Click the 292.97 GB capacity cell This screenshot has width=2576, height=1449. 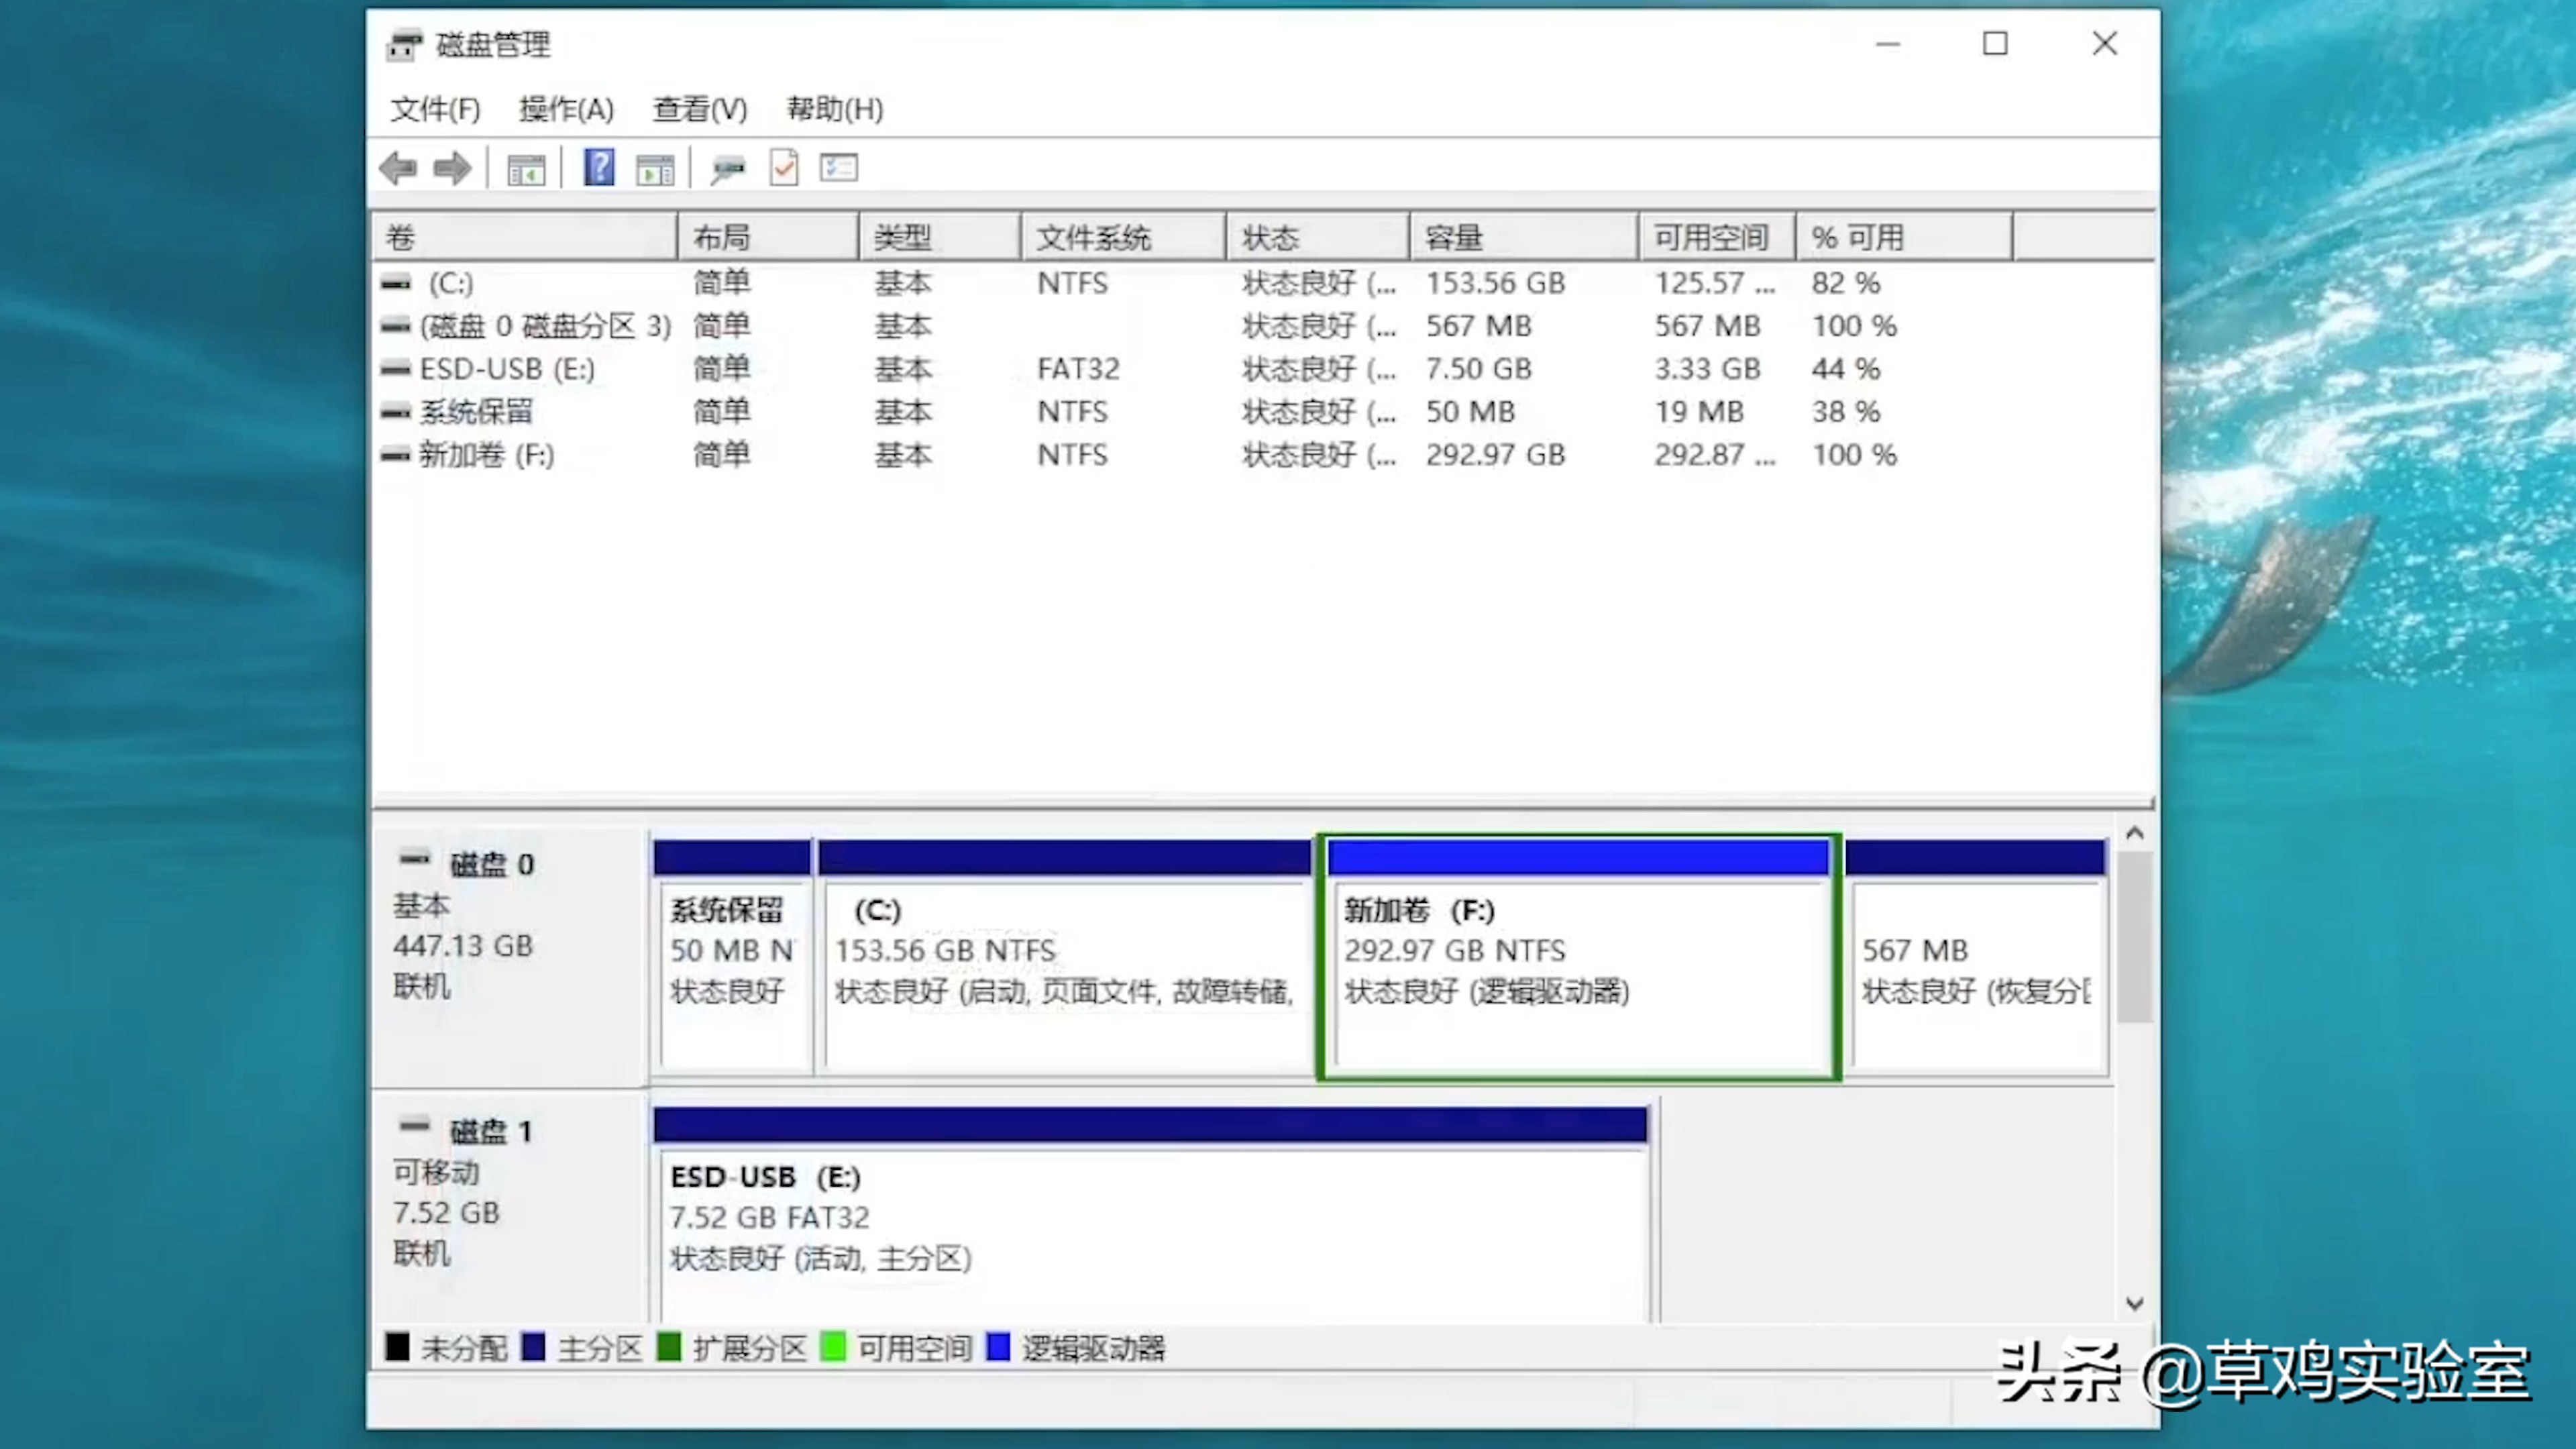point(1495,455)
